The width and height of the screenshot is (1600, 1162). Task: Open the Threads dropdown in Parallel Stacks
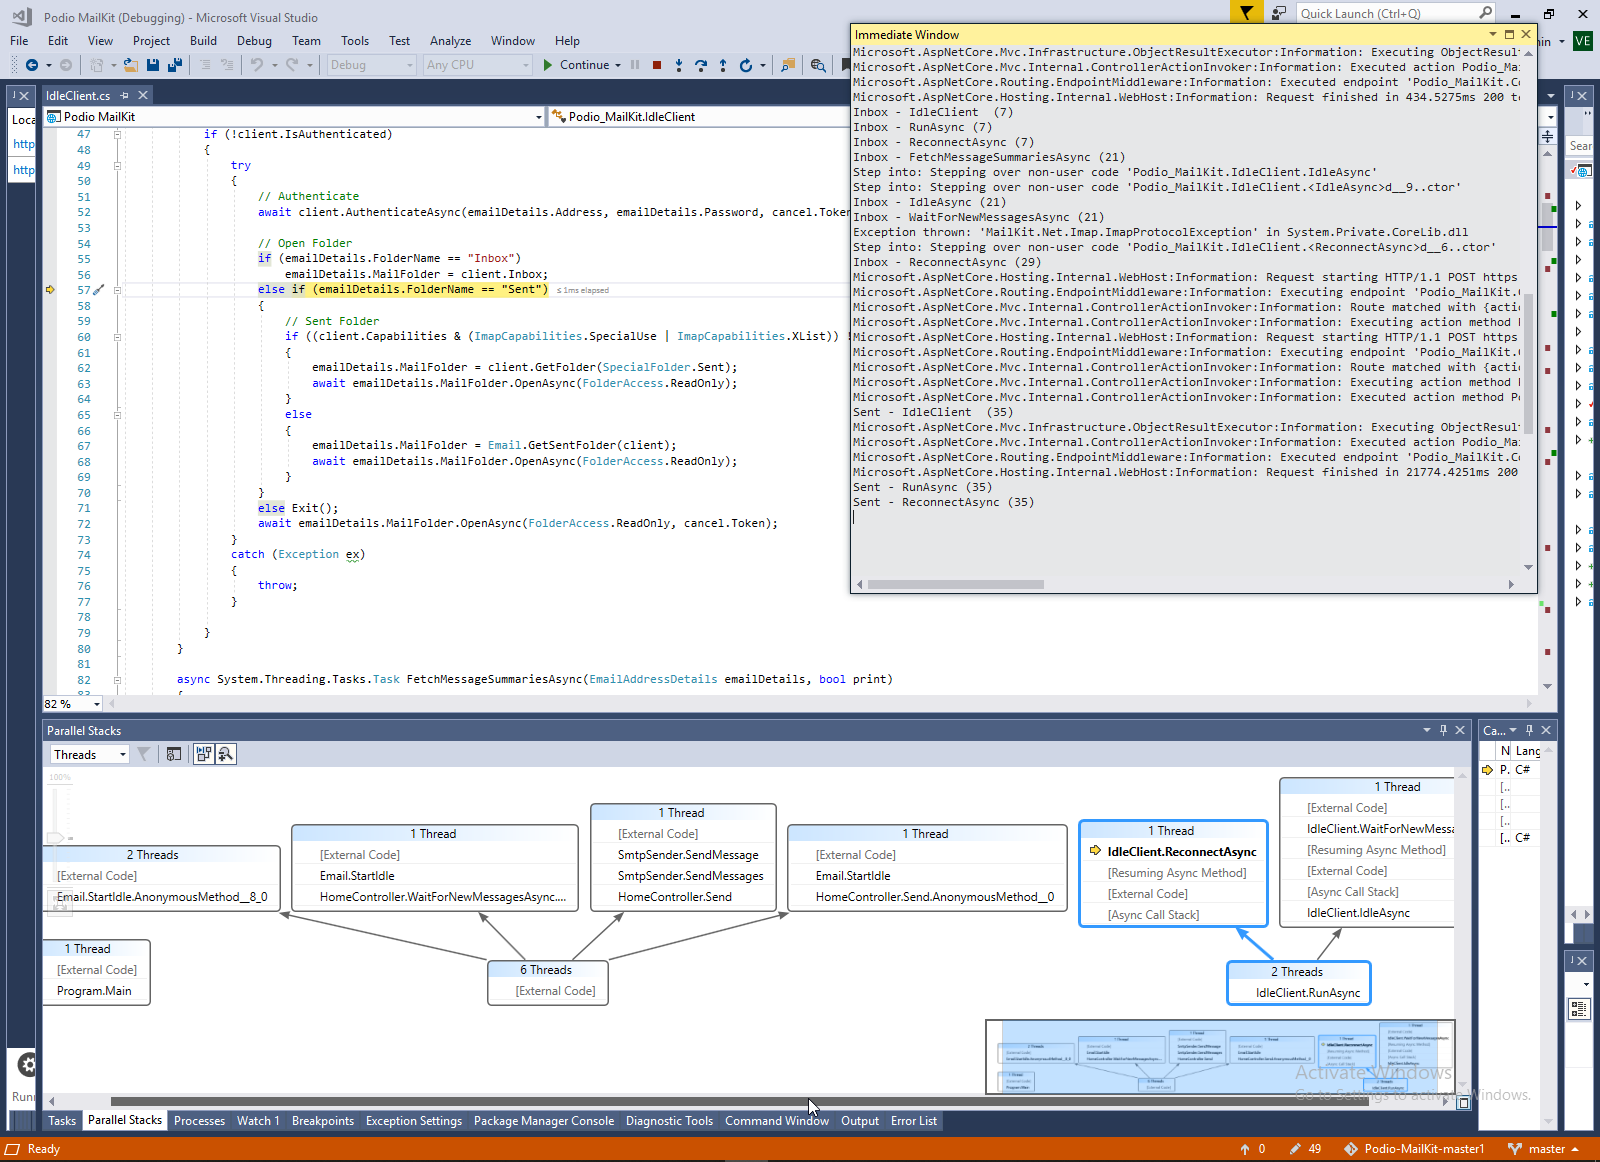tap(90, 755)
